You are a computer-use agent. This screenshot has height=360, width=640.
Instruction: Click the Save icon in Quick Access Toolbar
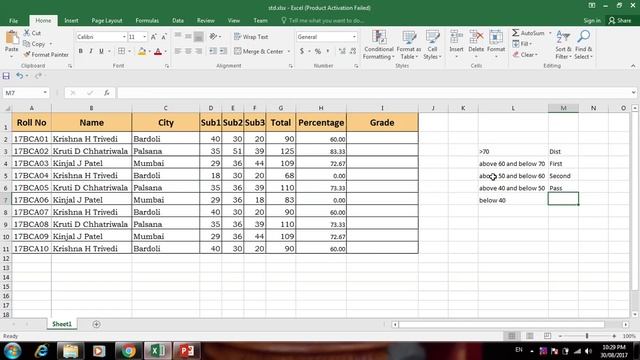[6, 76]
